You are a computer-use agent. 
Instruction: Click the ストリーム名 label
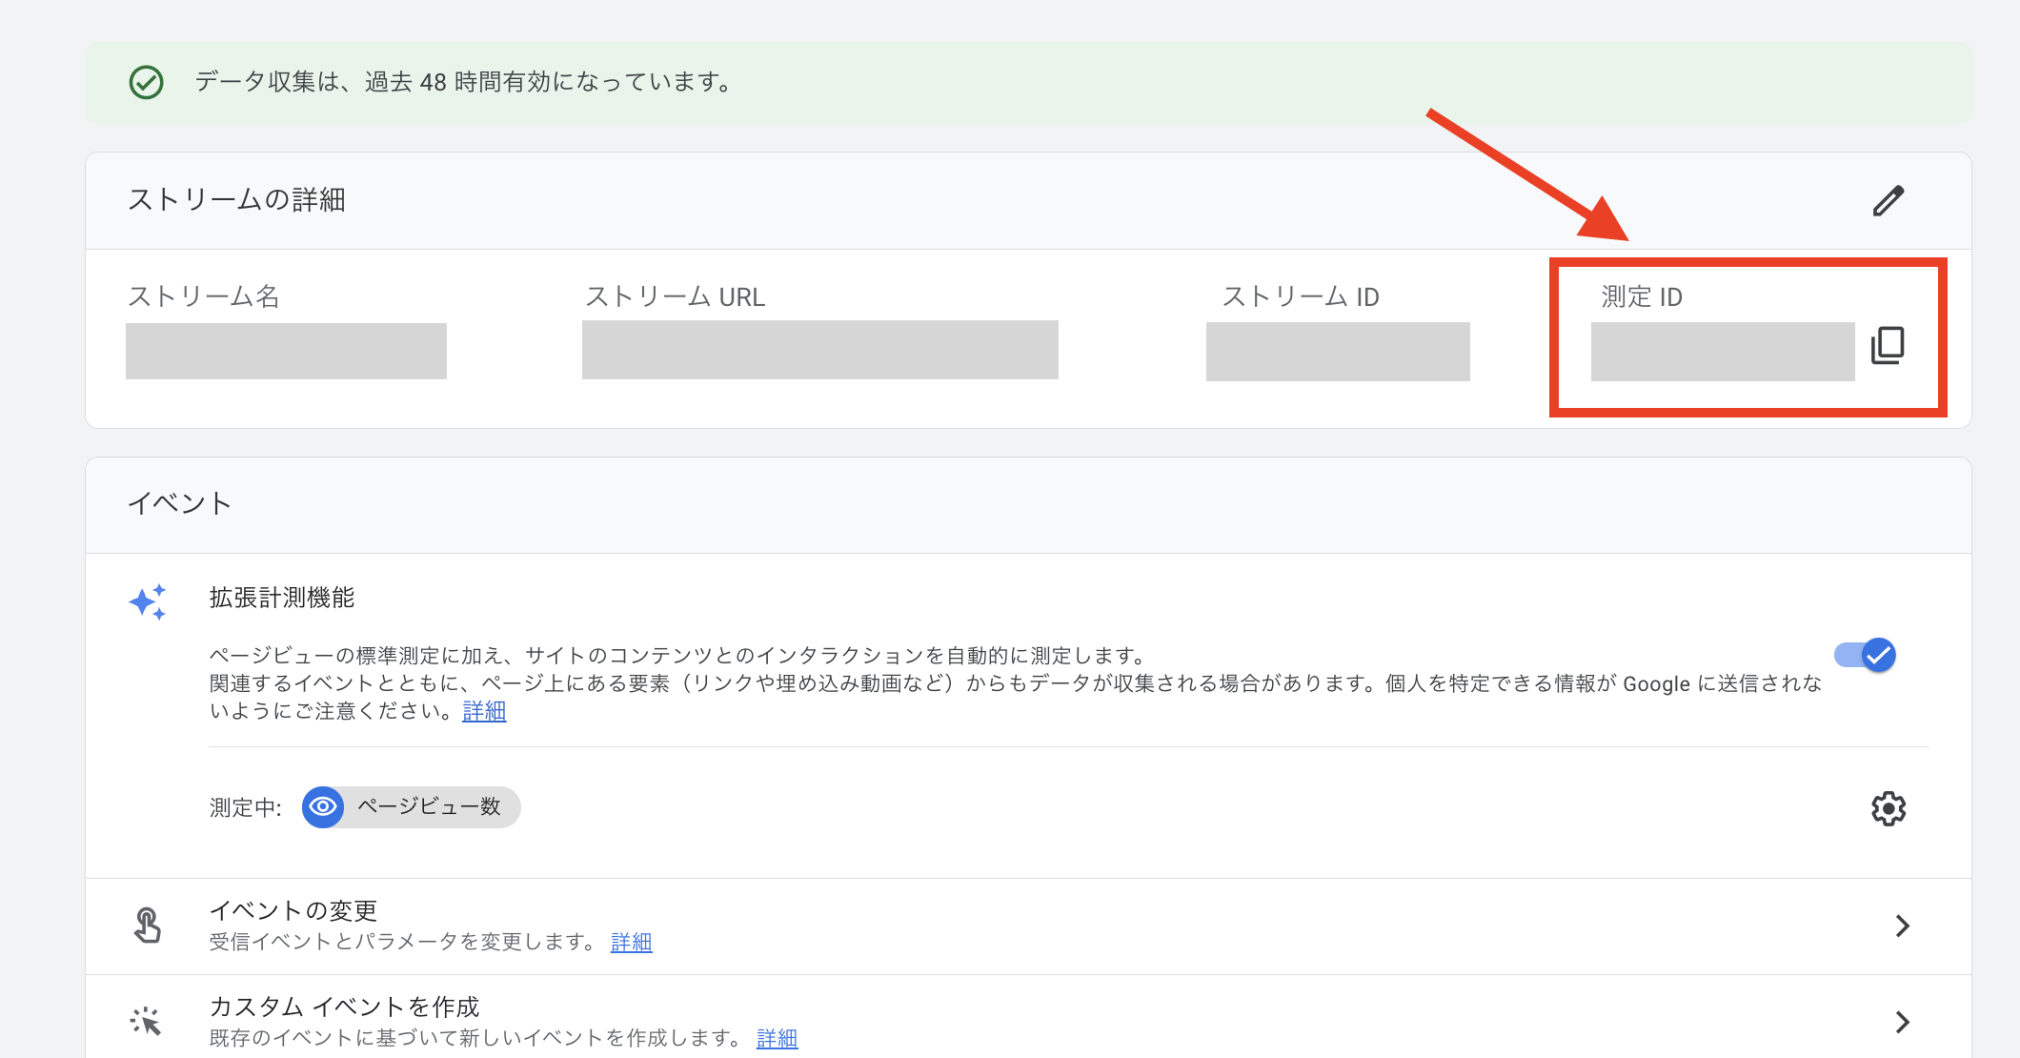(x=203, y=297)
